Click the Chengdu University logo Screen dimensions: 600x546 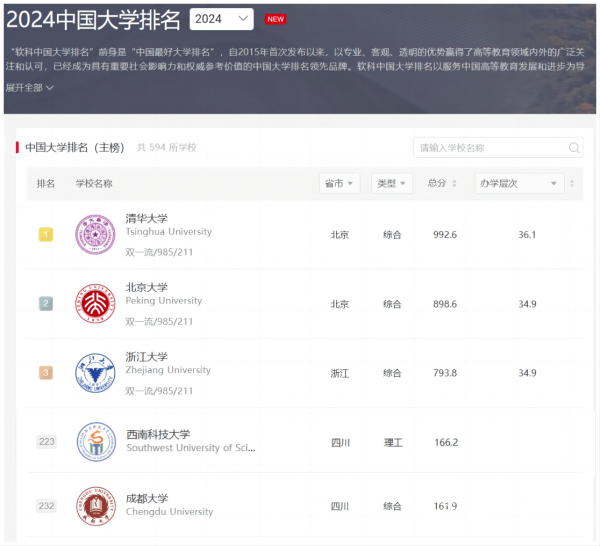[x=96, y=506]
